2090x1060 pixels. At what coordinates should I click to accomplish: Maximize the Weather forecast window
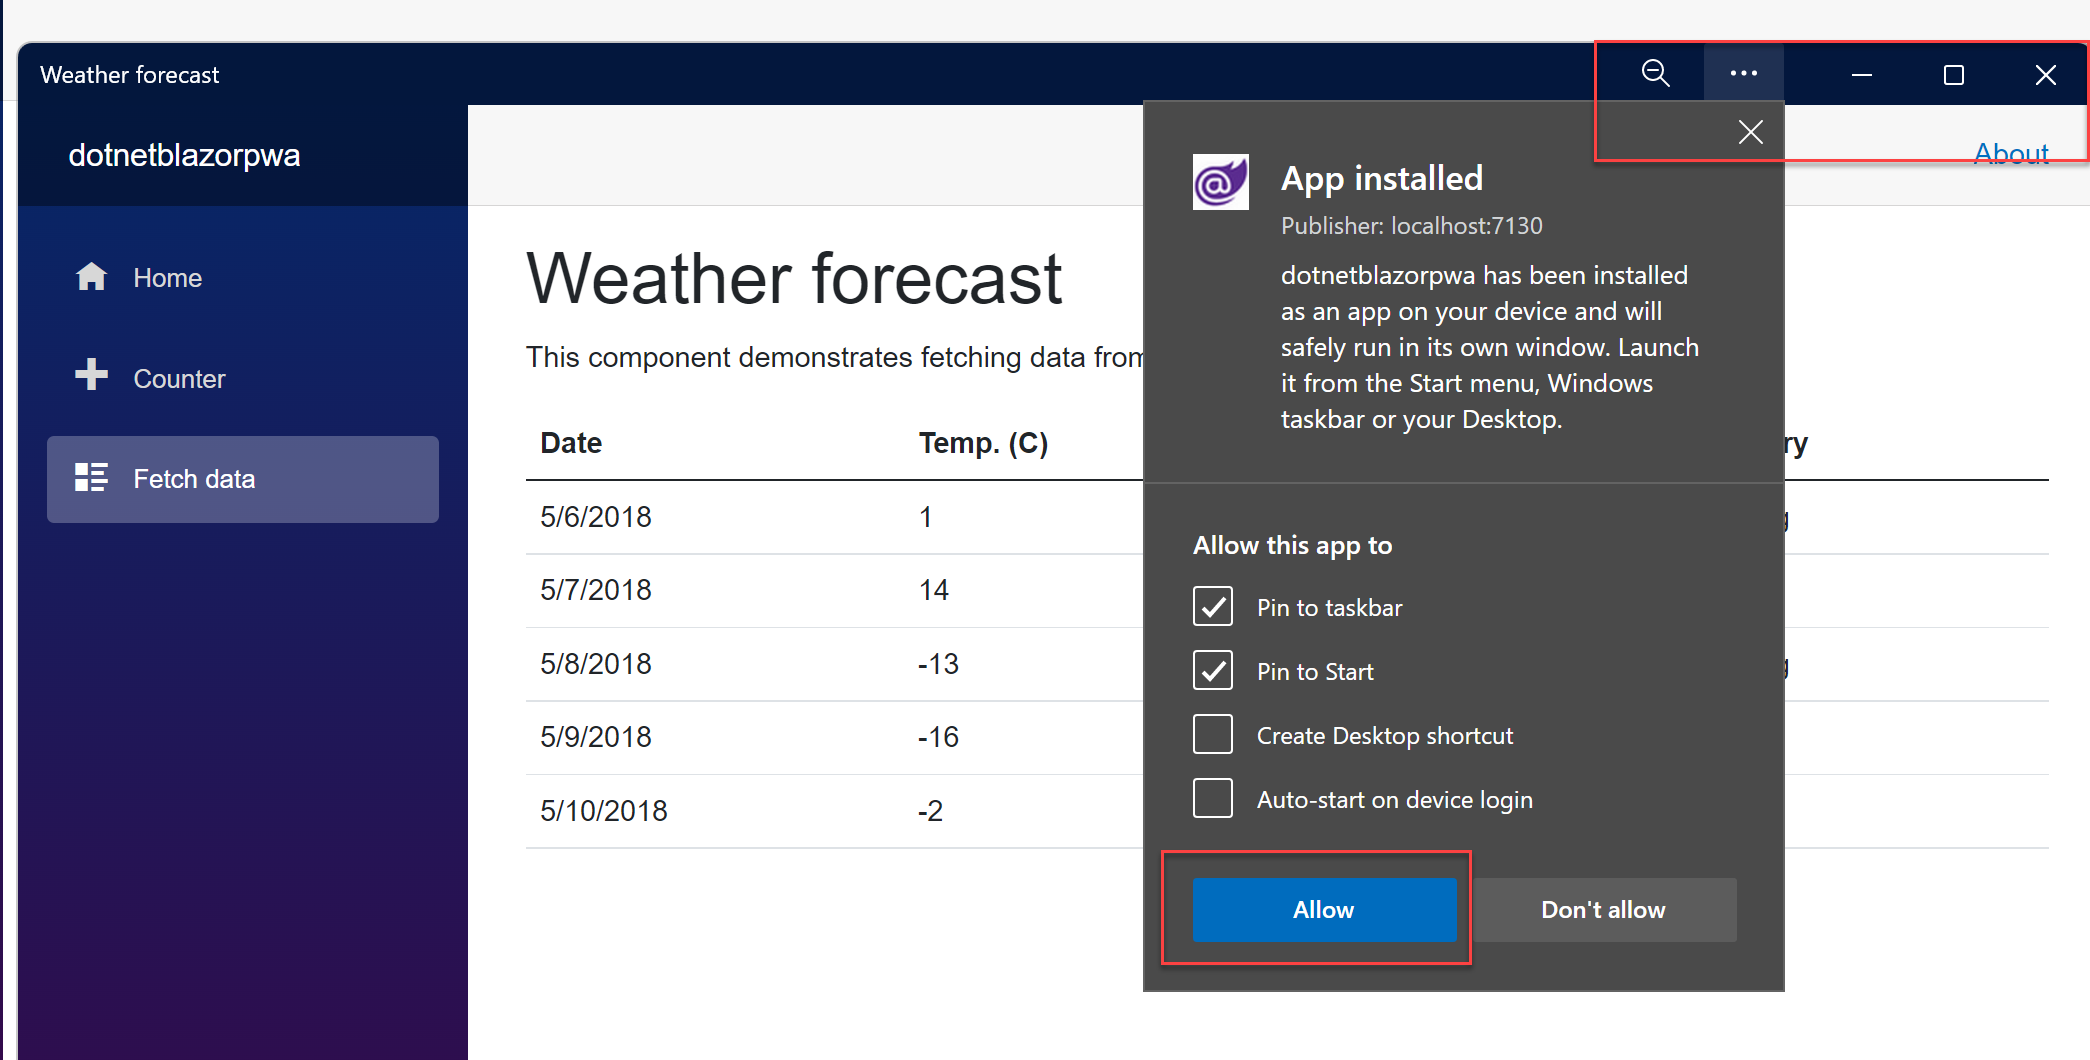1953,75
